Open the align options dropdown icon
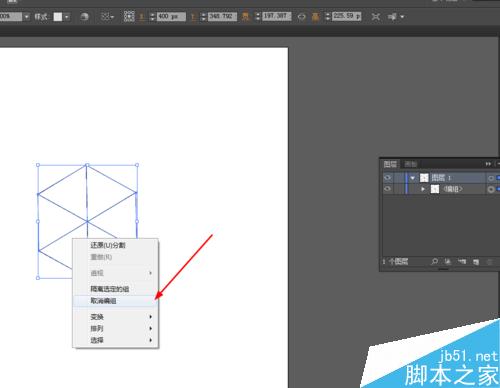 [x=107, y=17]
